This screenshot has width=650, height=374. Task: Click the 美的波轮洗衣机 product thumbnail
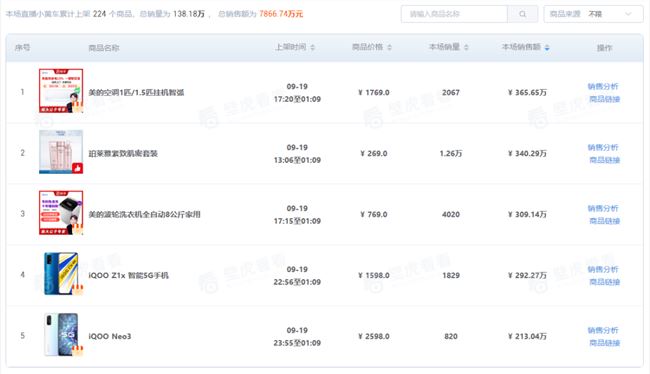pos(61,213)
